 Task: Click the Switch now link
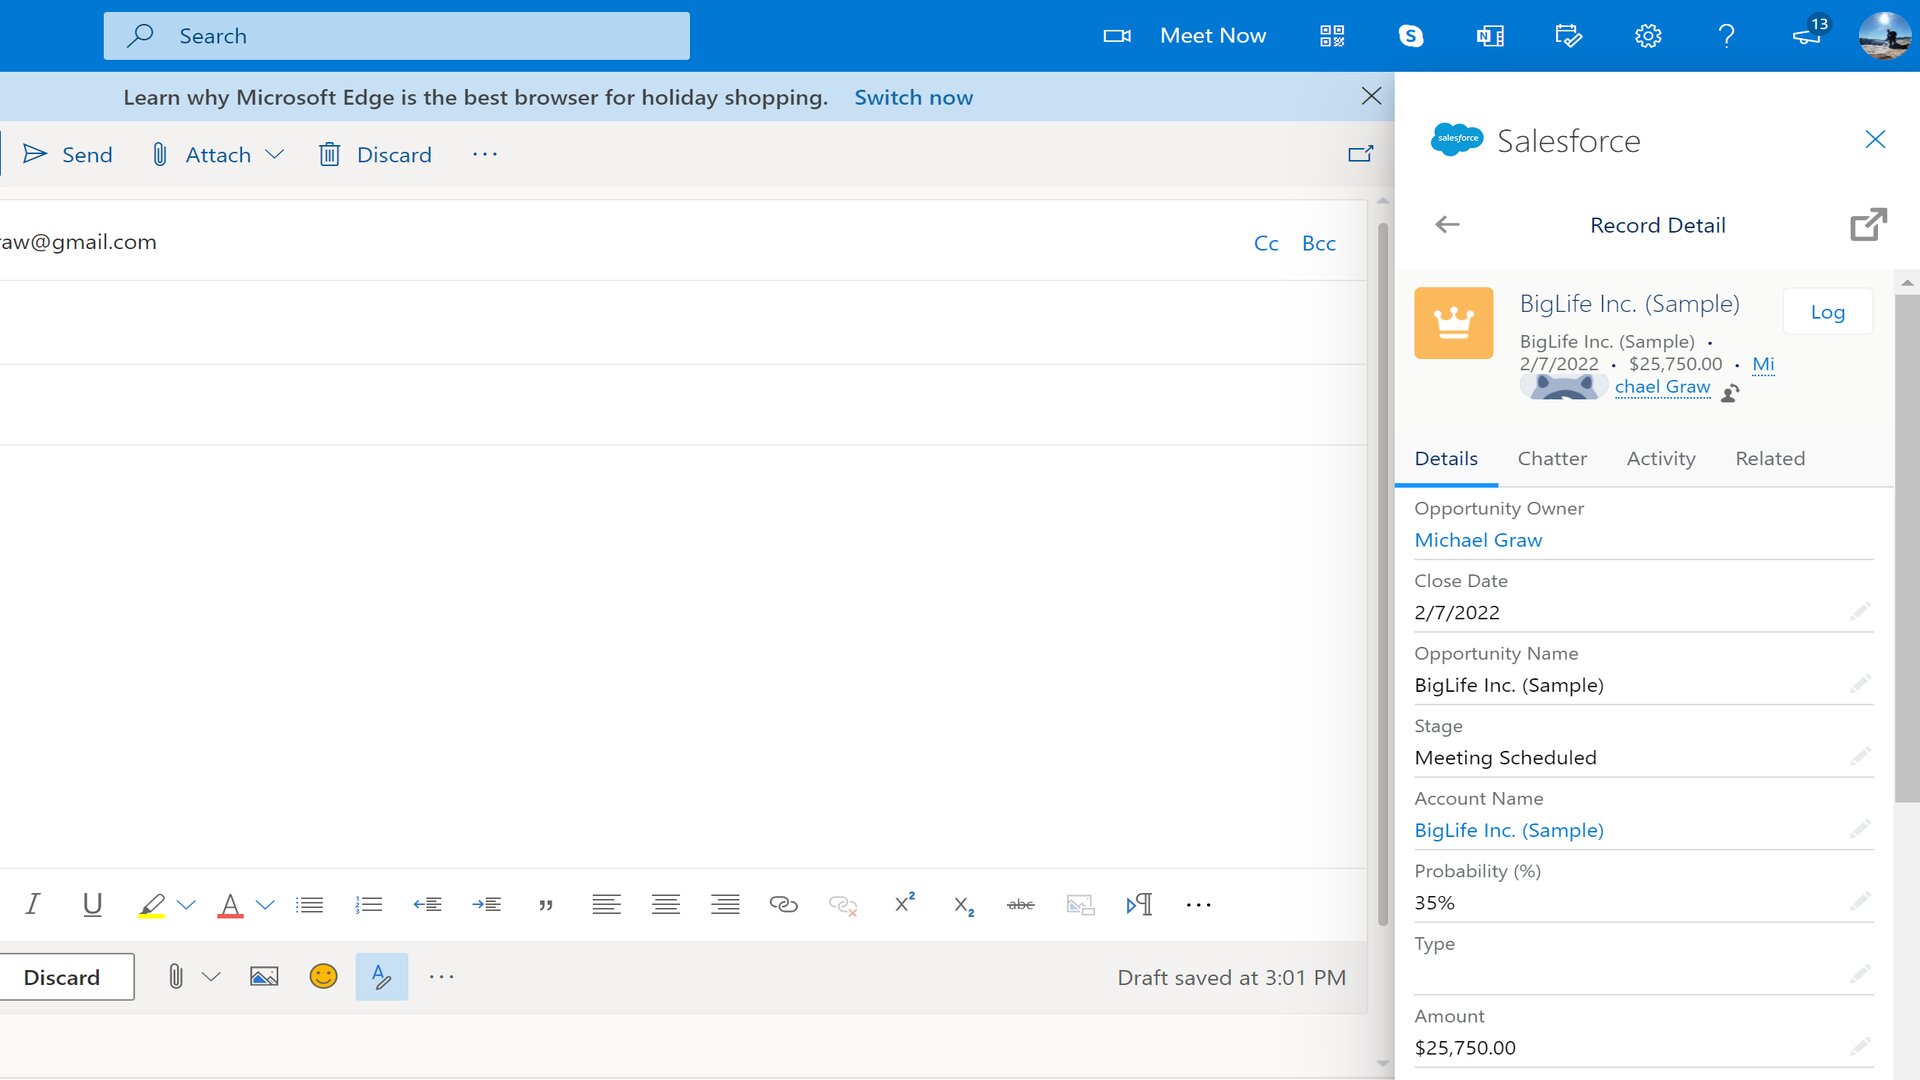tap(912, 97)
